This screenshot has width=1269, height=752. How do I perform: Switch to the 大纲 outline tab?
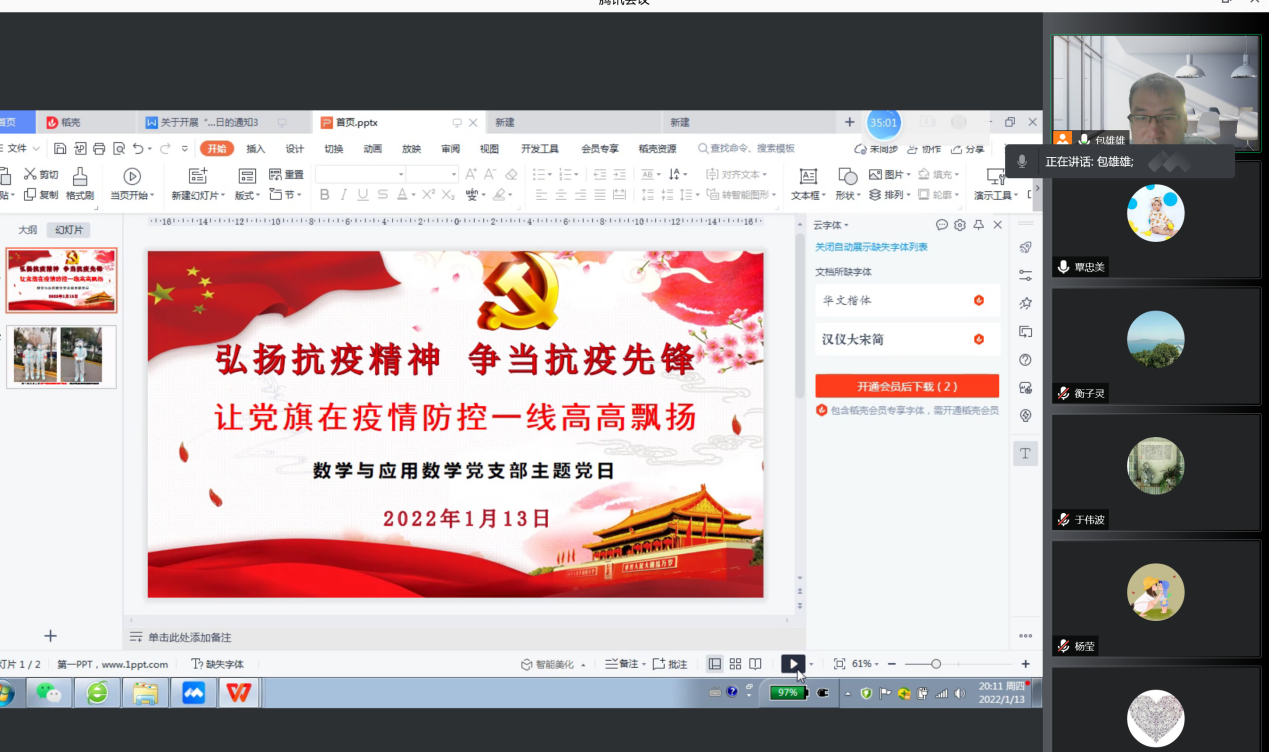click(28, 230)
